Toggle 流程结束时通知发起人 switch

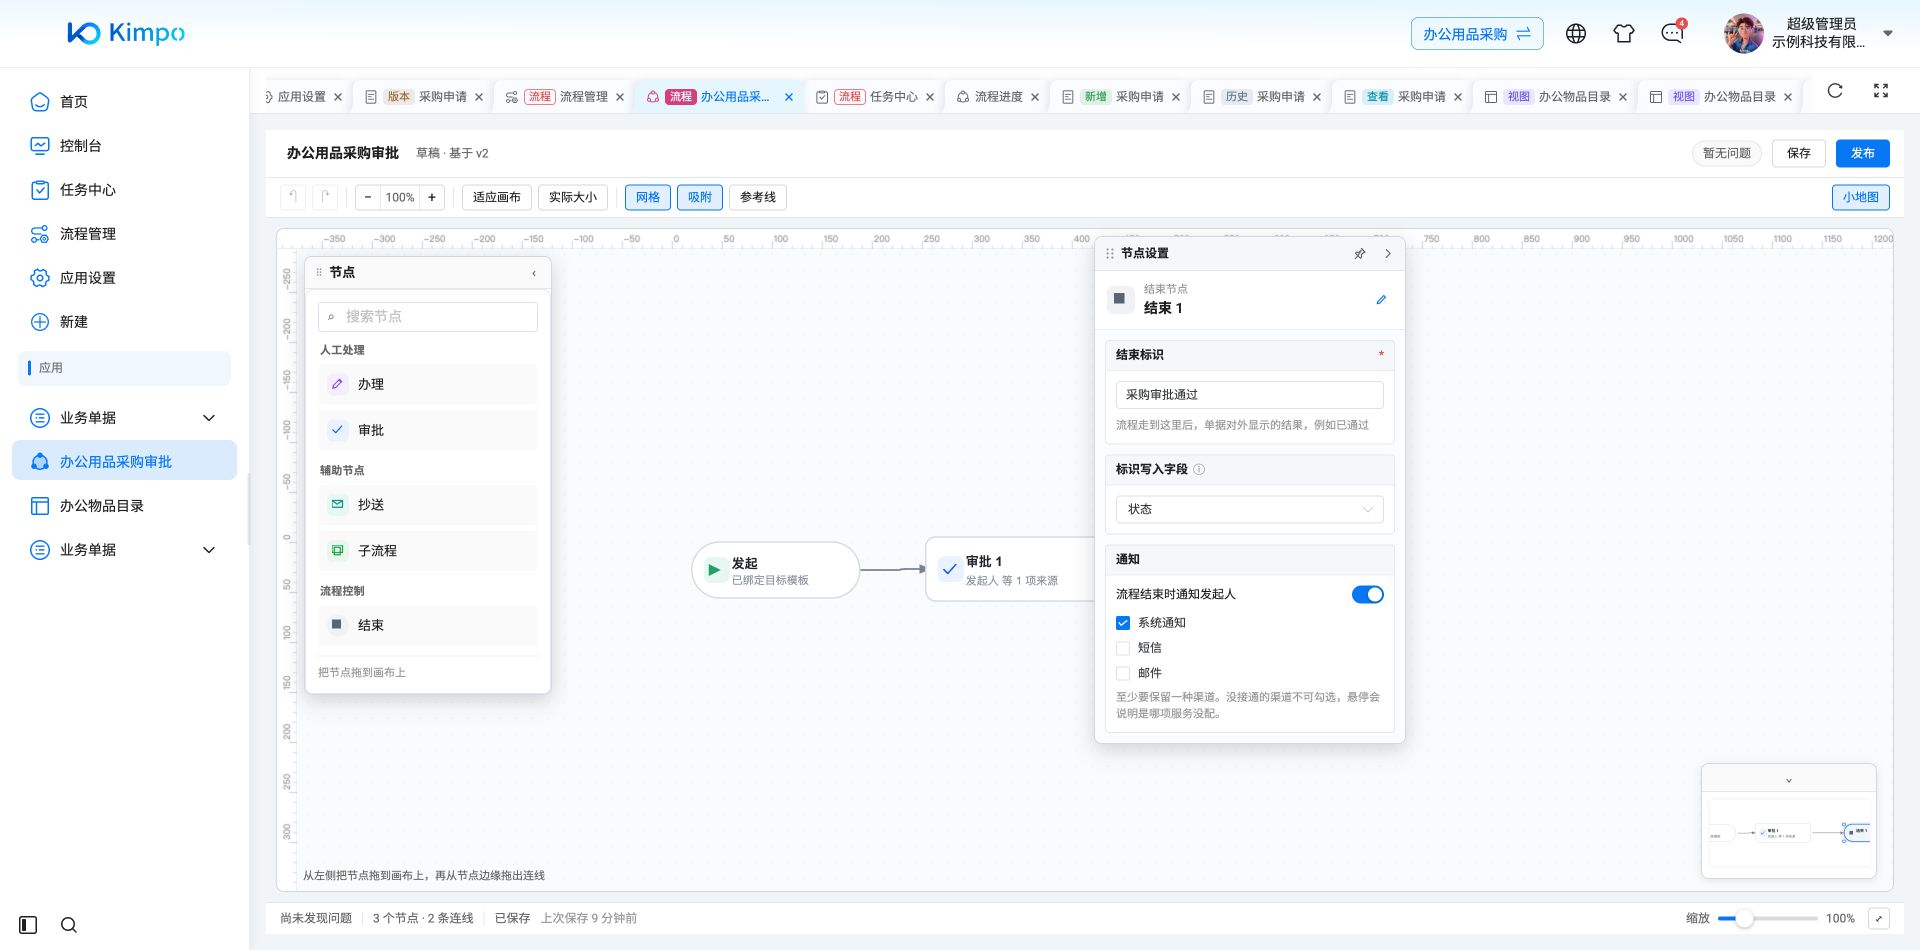(x=1368, y=594)
